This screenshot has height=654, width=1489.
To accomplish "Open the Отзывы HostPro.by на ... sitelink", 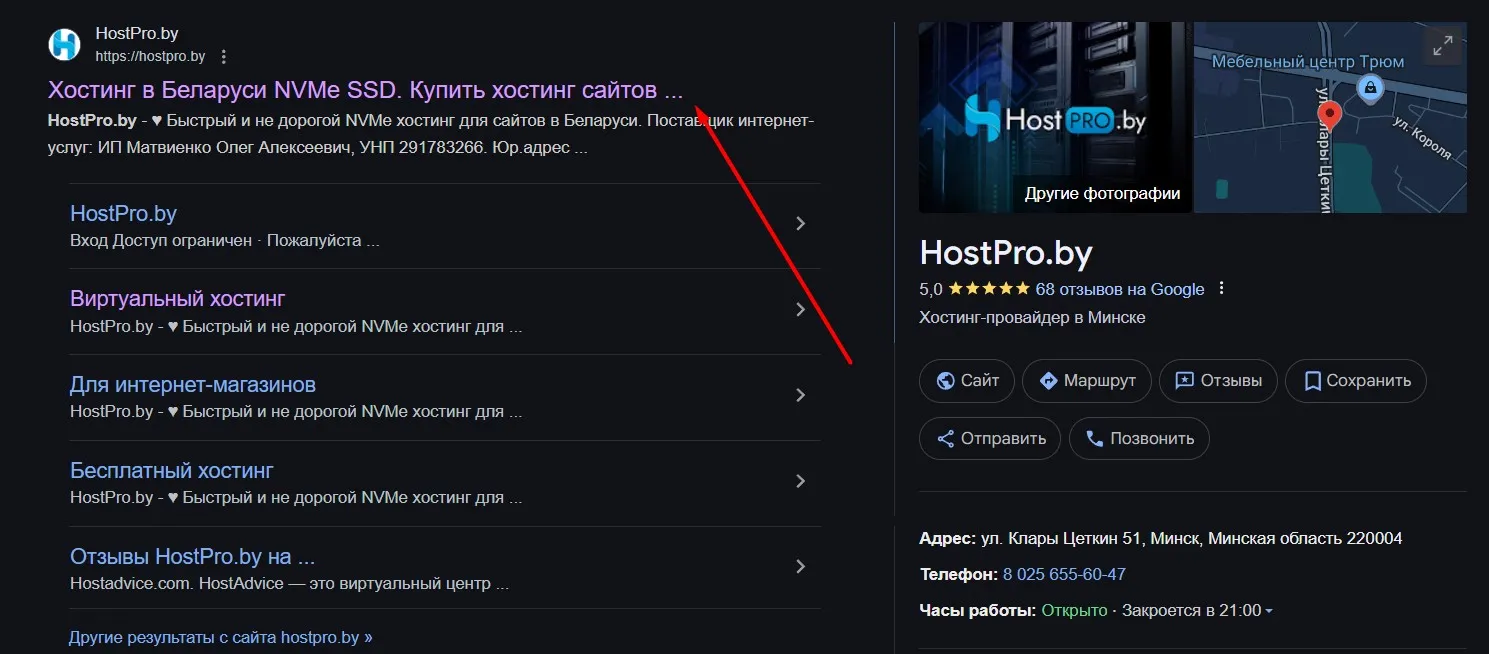I will pyautogui.click(x=193, y=557).
